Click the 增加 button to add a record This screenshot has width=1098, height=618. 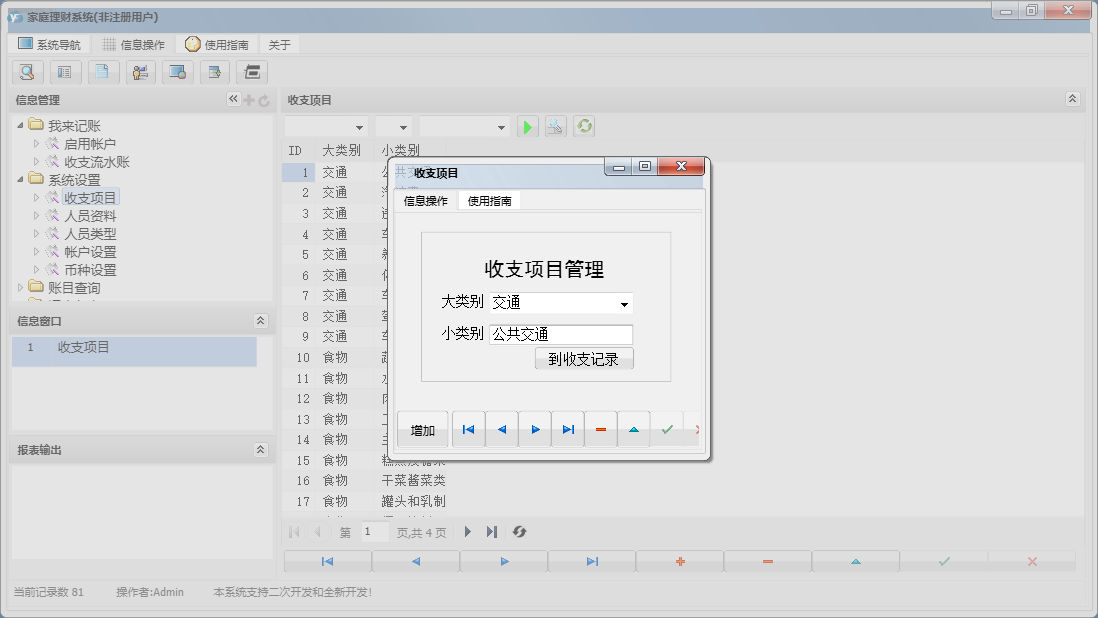tap(421, 429)
